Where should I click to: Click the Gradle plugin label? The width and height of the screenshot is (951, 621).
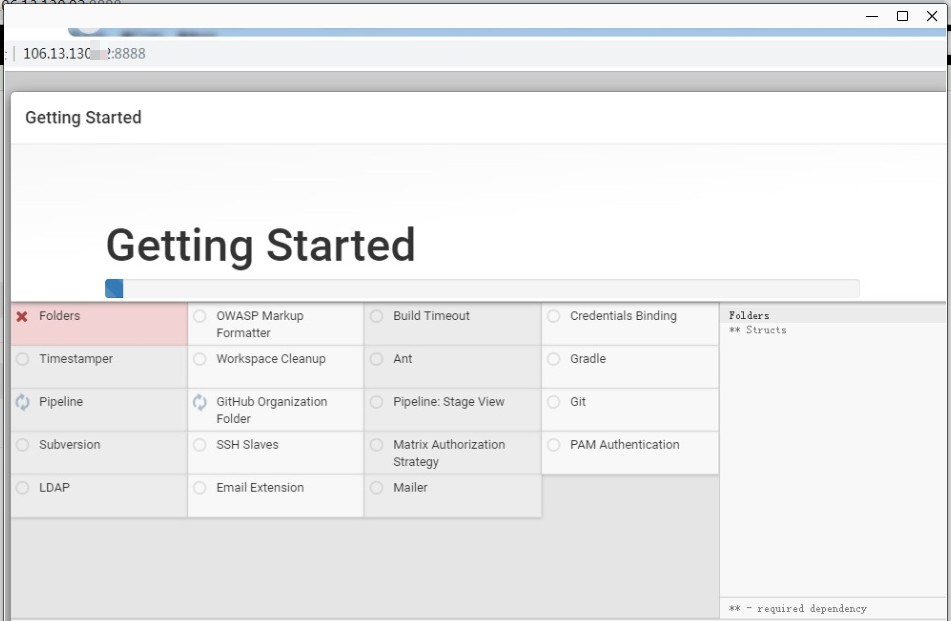pos(588,359)
